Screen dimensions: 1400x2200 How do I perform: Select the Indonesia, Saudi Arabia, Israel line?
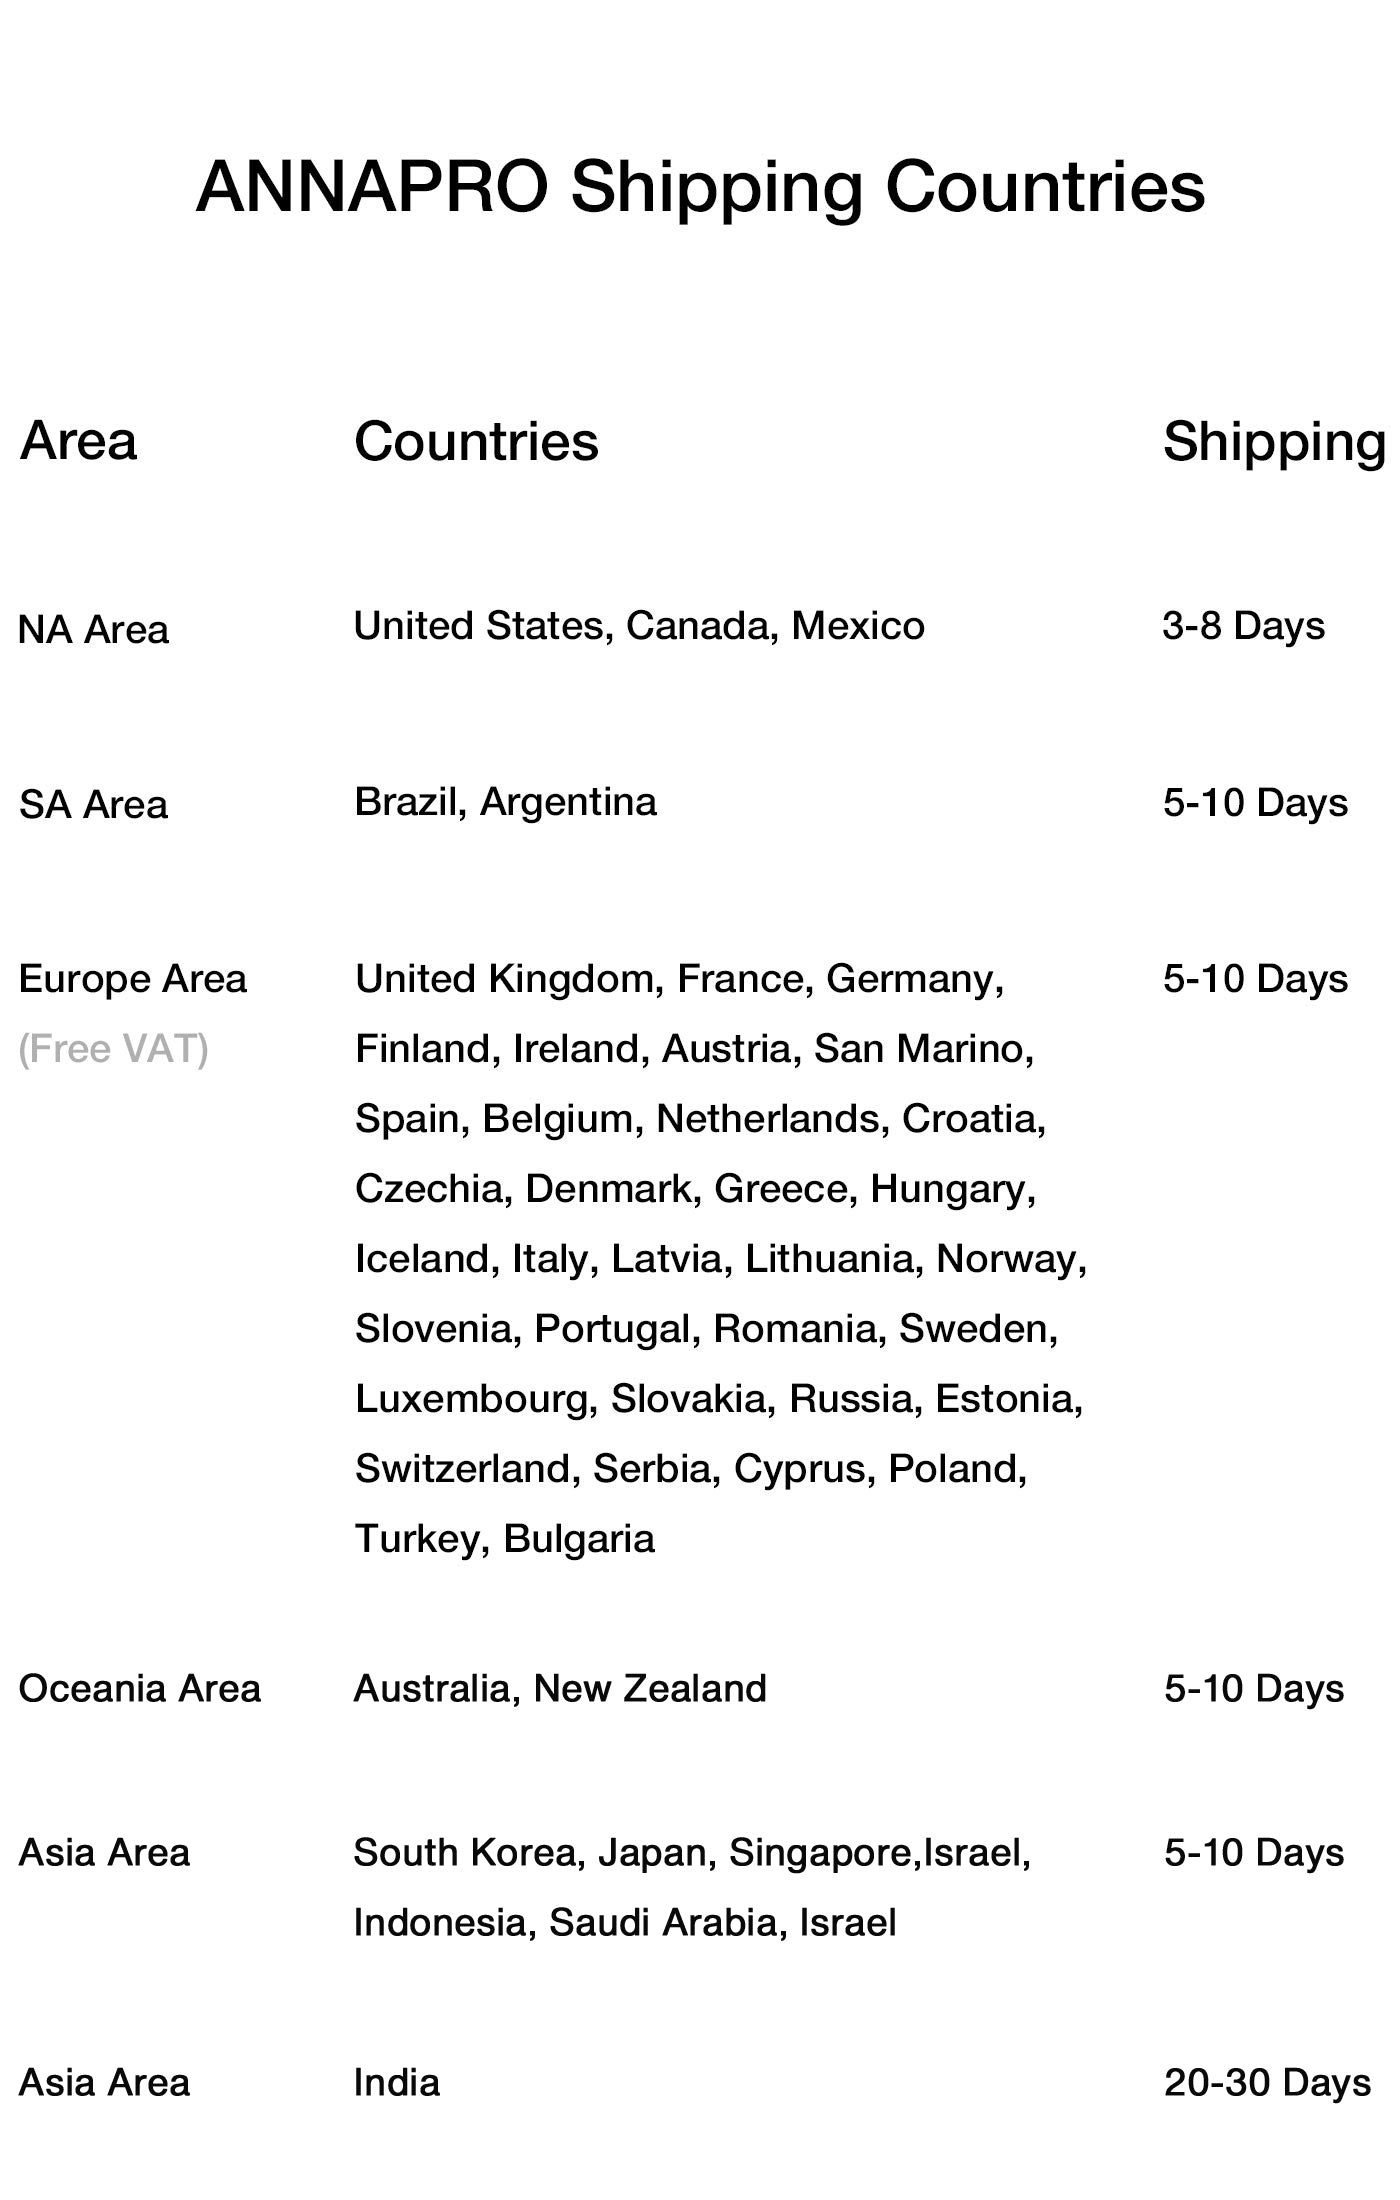click(x=625, y=1923)
